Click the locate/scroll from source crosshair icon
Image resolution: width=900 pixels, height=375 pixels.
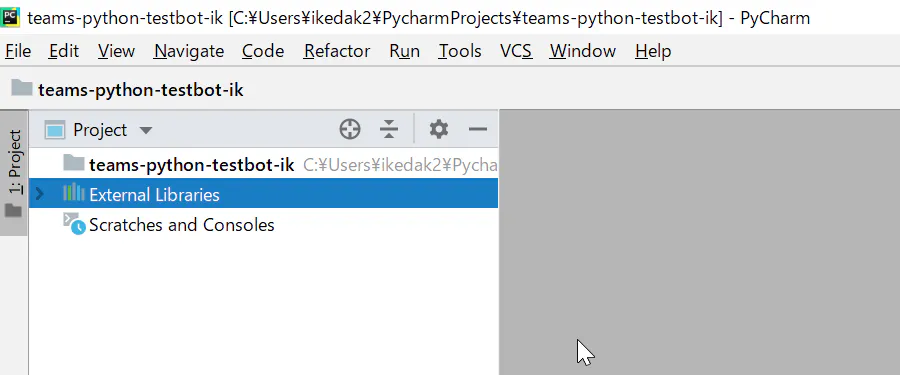tap(350, 130)
